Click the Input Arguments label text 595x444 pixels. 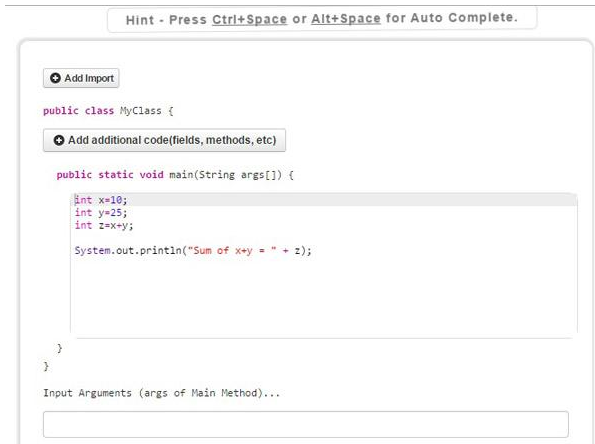[162, 393]
